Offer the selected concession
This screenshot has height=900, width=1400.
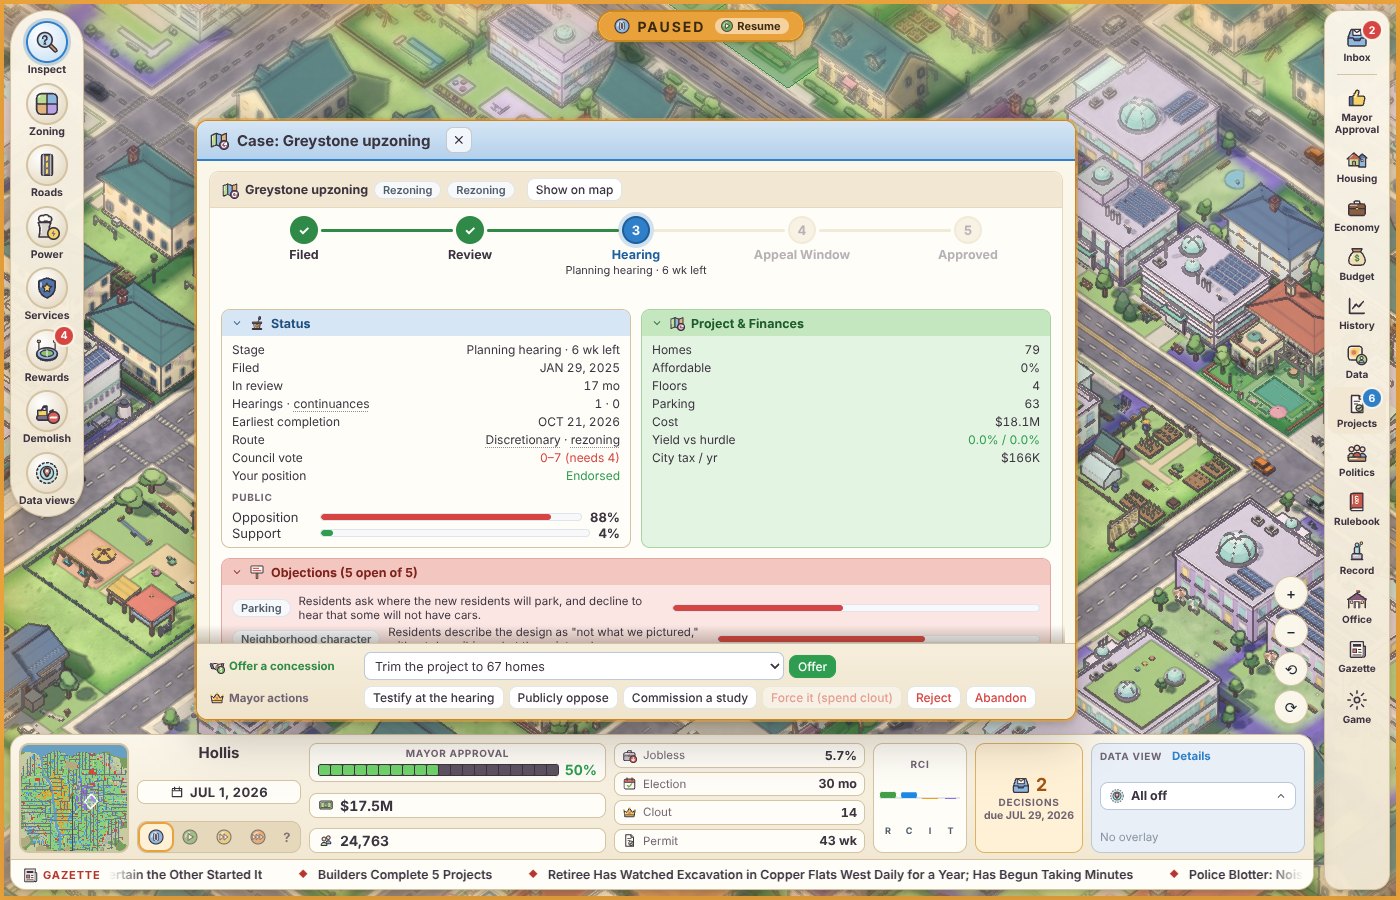point(812,667)
